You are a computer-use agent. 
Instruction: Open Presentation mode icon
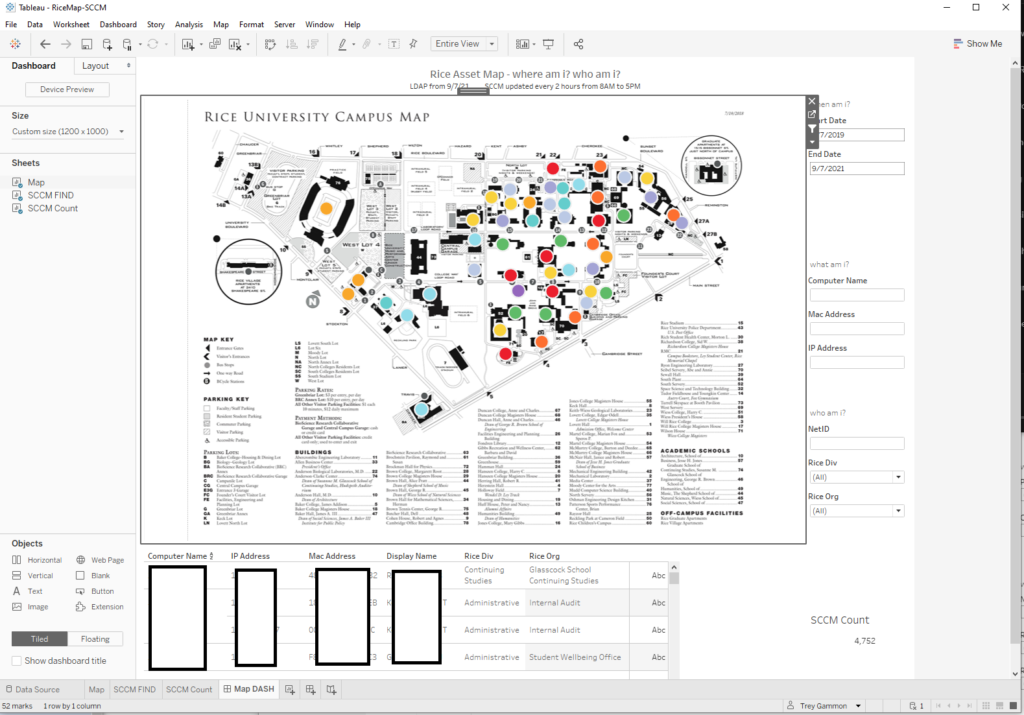[549, 44]
